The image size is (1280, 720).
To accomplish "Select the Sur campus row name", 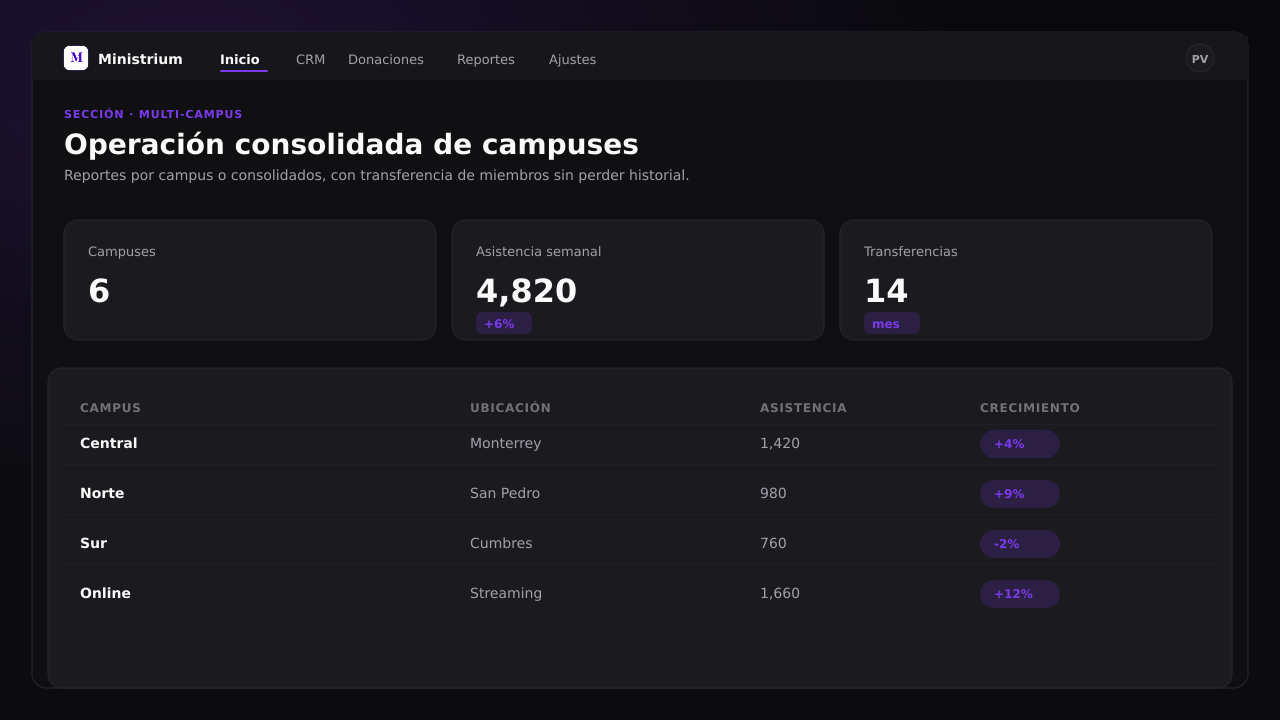I will 93,543.
